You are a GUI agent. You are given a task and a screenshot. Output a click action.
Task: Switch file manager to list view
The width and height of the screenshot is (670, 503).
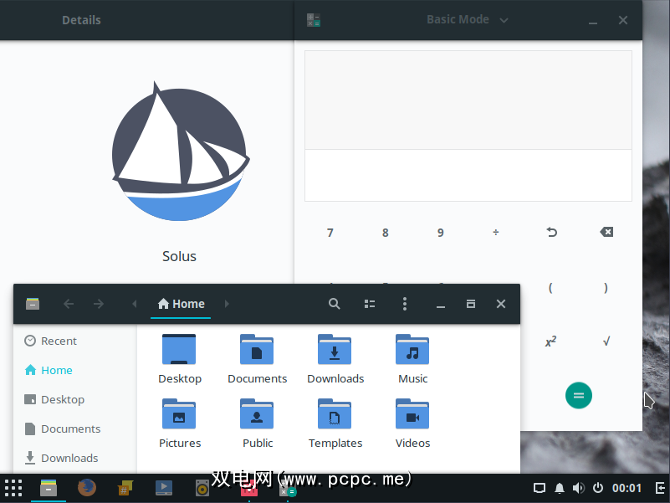[x=370, y=304]
